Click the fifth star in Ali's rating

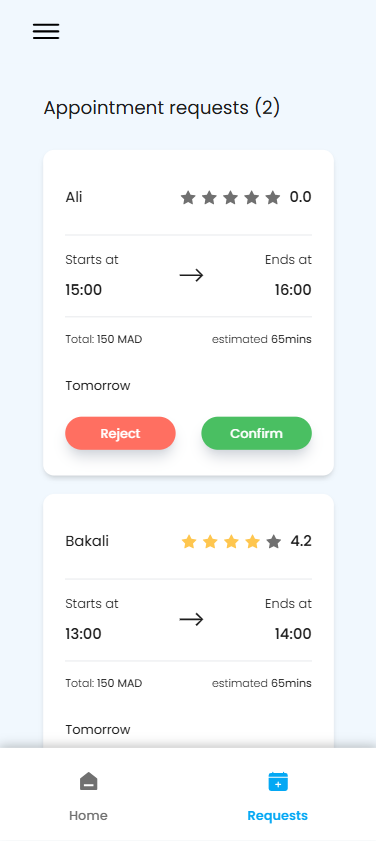pos(273,198)
